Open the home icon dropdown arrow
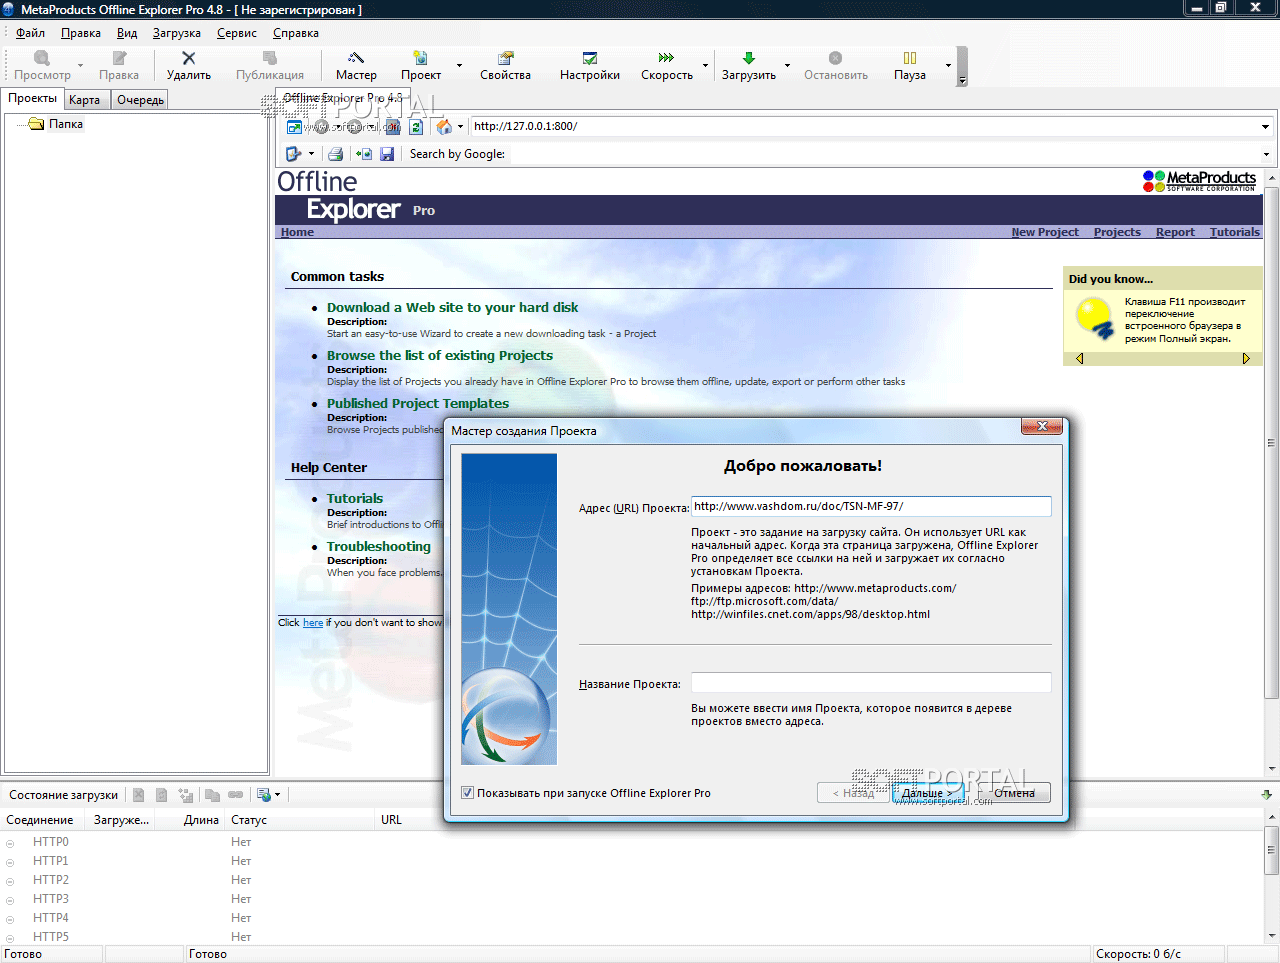 460,127
